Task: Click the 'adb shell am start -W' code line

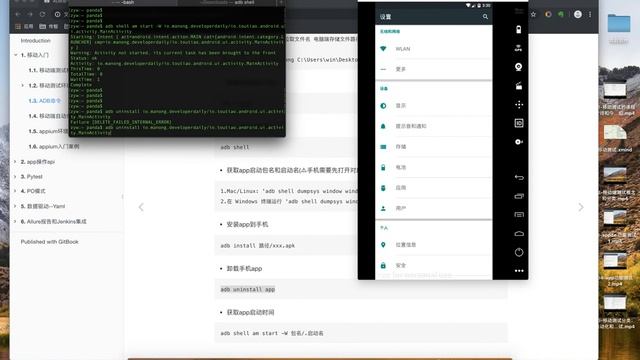Action: click(272, 333)
